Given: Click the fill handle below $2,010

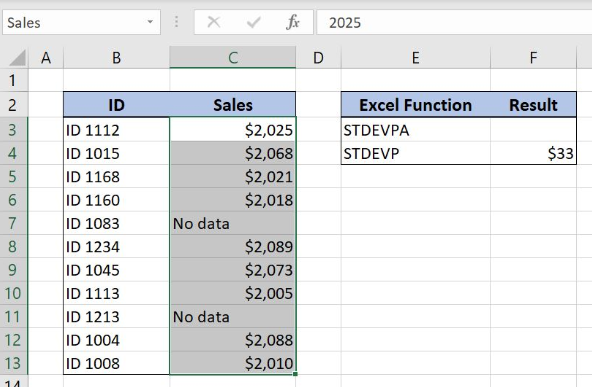Looking at the screenshot, I should (x=295, y=374).
